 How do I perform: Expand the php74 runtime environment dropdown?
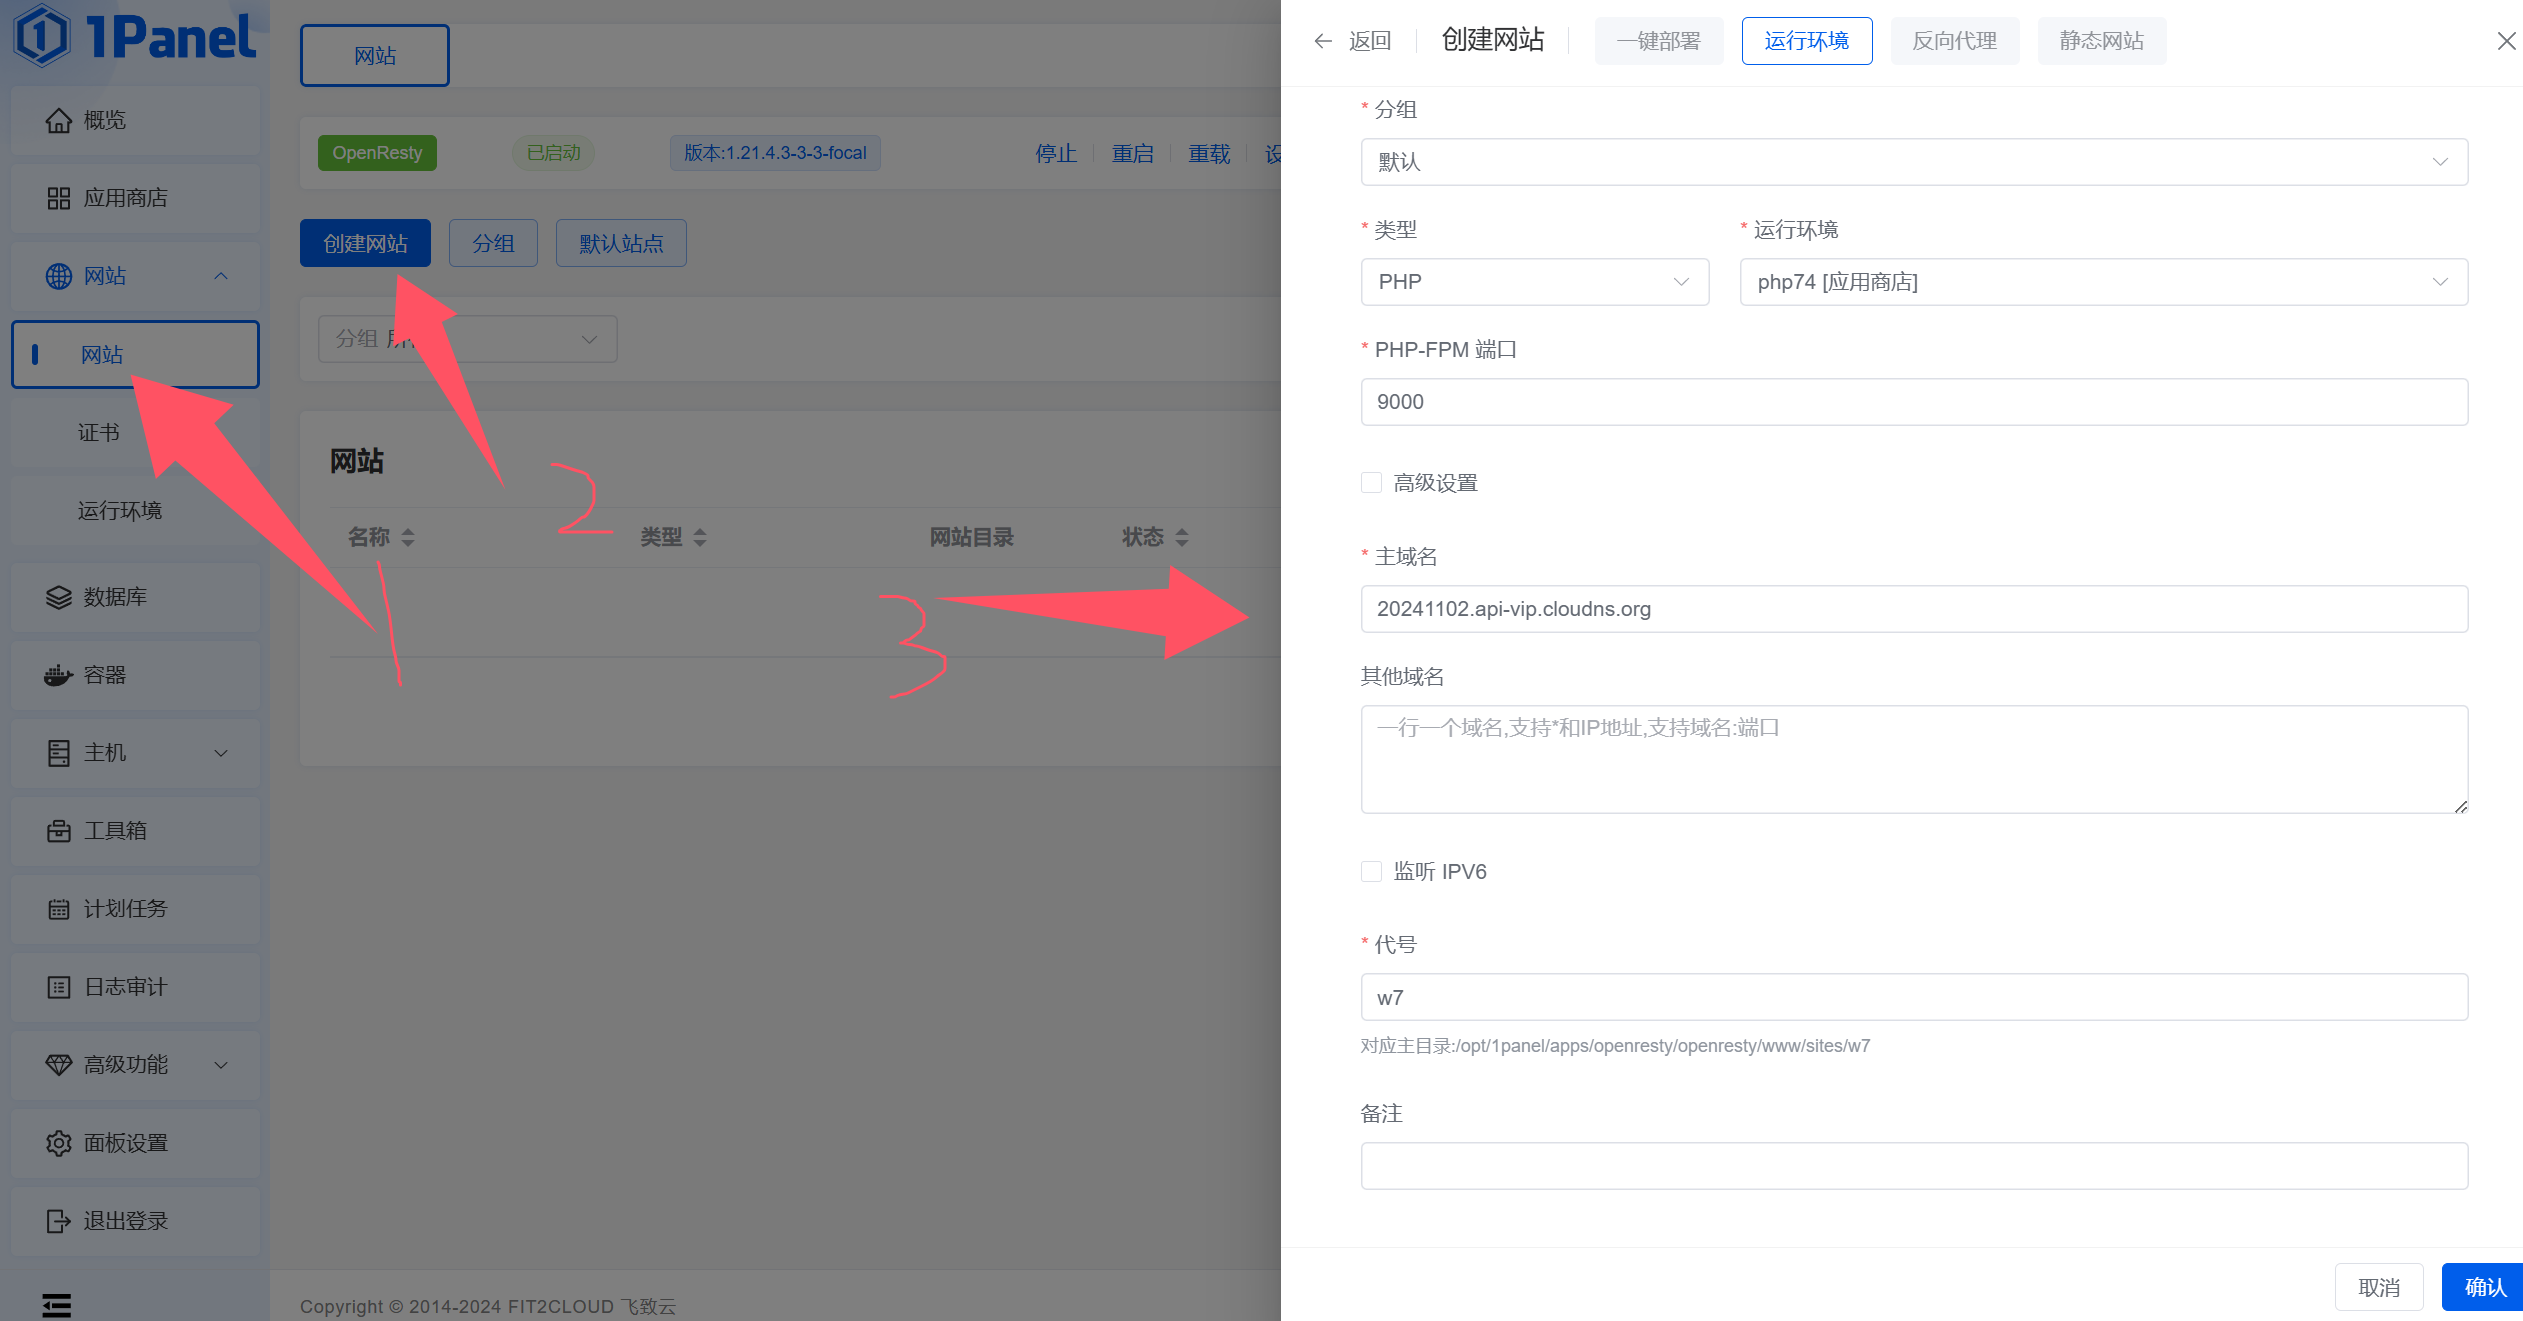[x=2103, y=282]
